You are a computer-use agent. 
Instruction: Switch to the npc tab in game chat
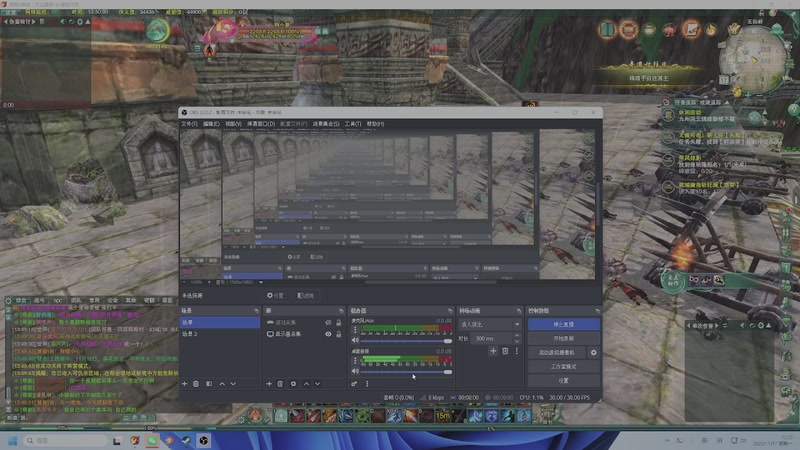coord(58,301)
